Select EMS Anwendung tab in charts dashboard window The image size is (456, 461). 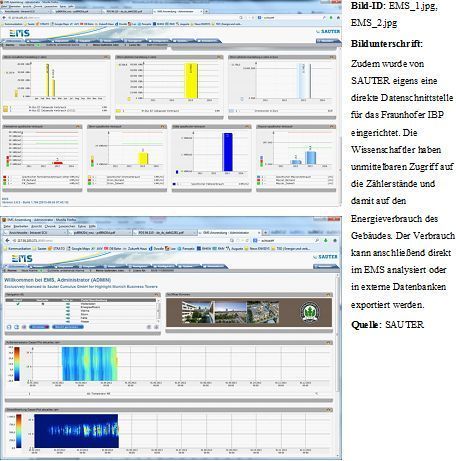click(177, 11)
